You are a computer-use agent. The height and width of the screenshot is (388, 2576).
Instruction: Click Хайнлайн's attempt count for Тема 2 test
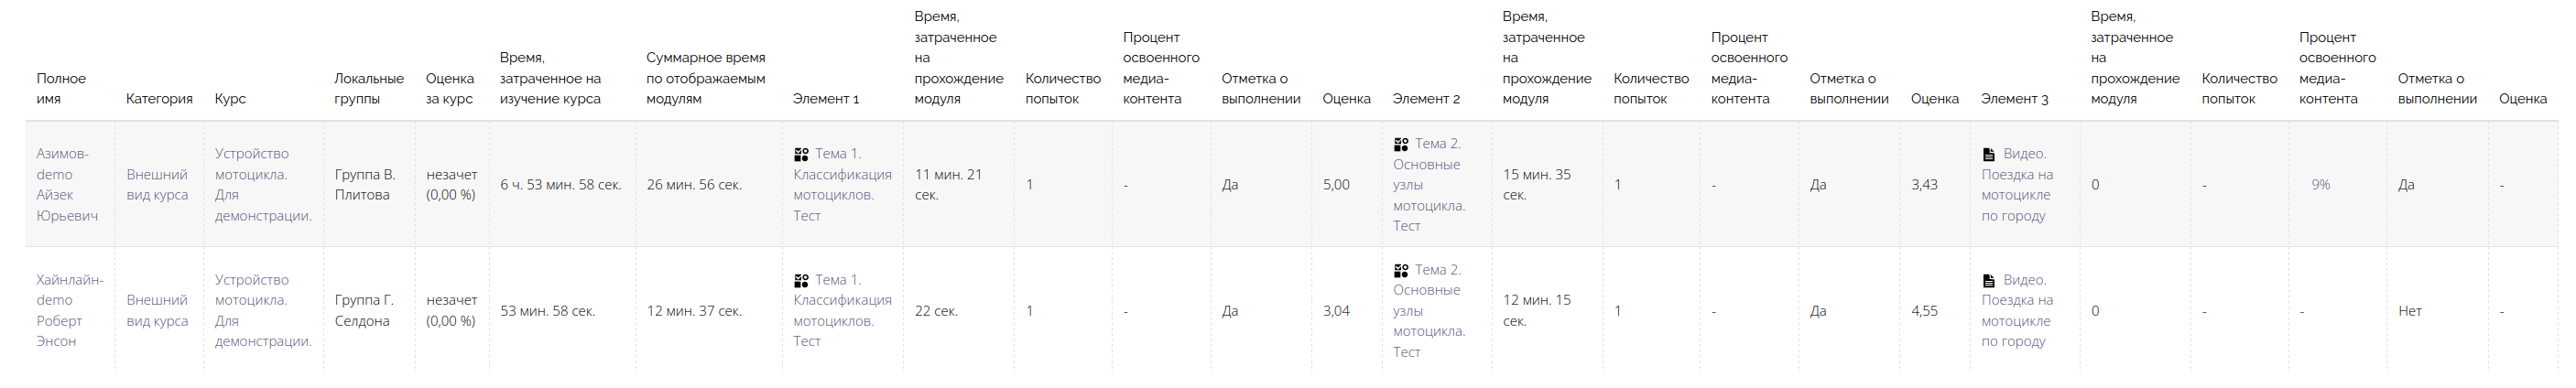pos(1617,311)
